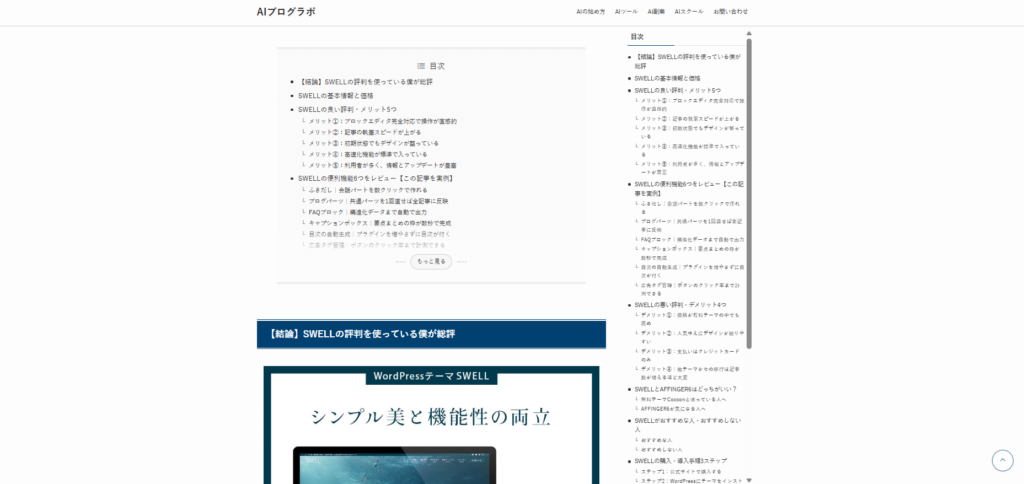1024x484 pixels.
Task: In sidebar 目次, open メリット②：記事の執筆スピード
Action: click(x=690, y=119)
